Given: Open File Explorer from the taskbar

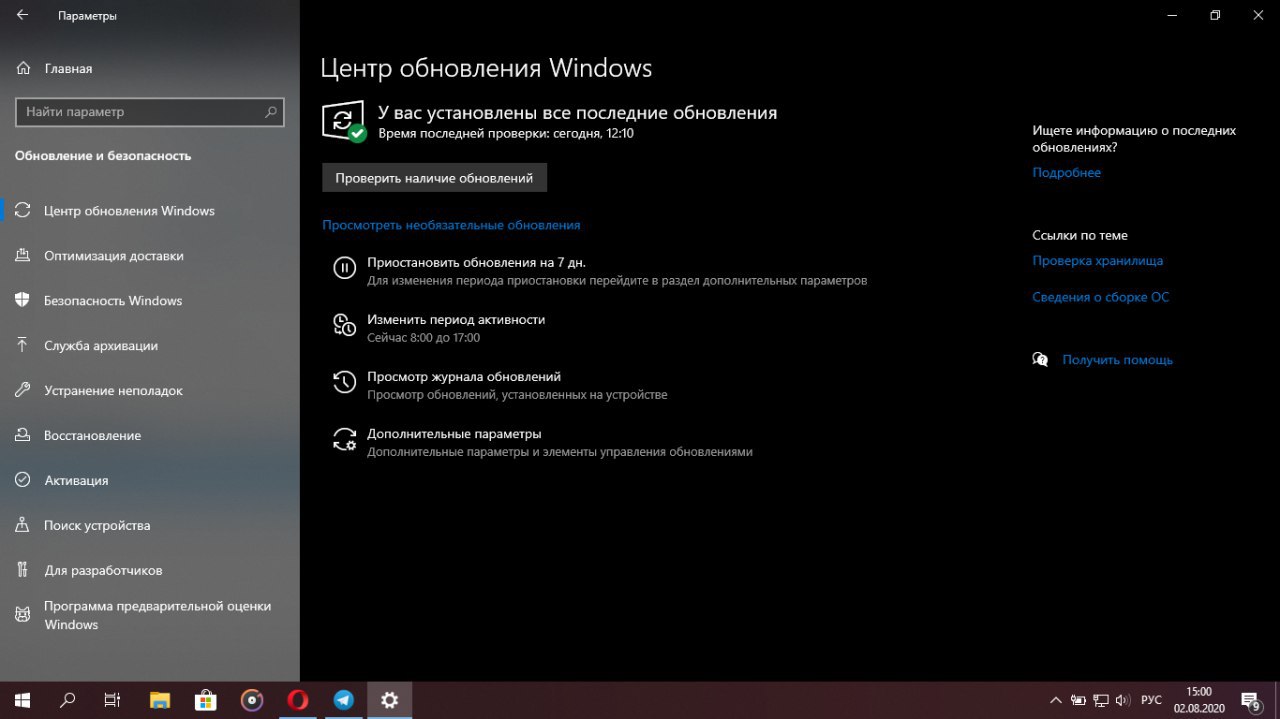Looking at the screenshot, I should point(160,700).
